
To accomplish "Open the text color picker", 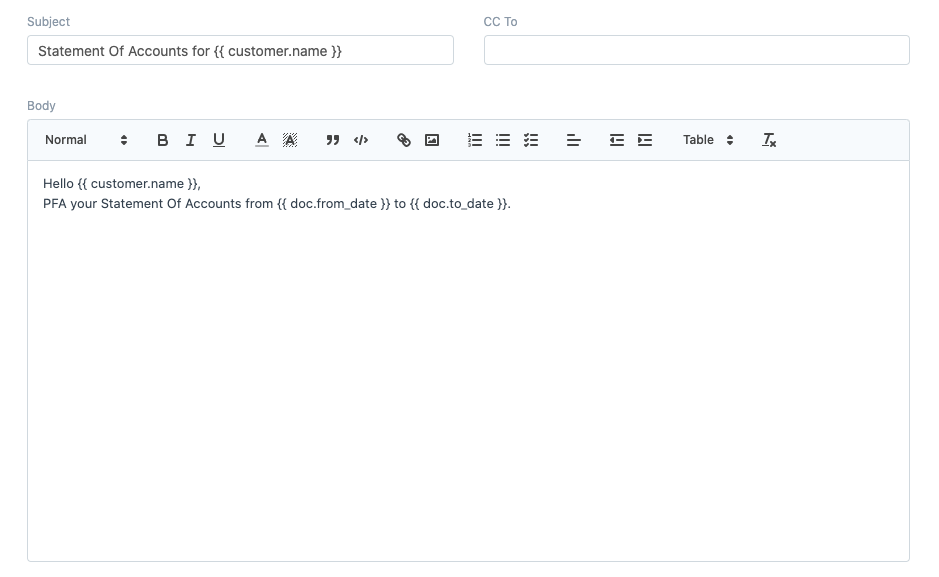I will (x=262, y=140).
